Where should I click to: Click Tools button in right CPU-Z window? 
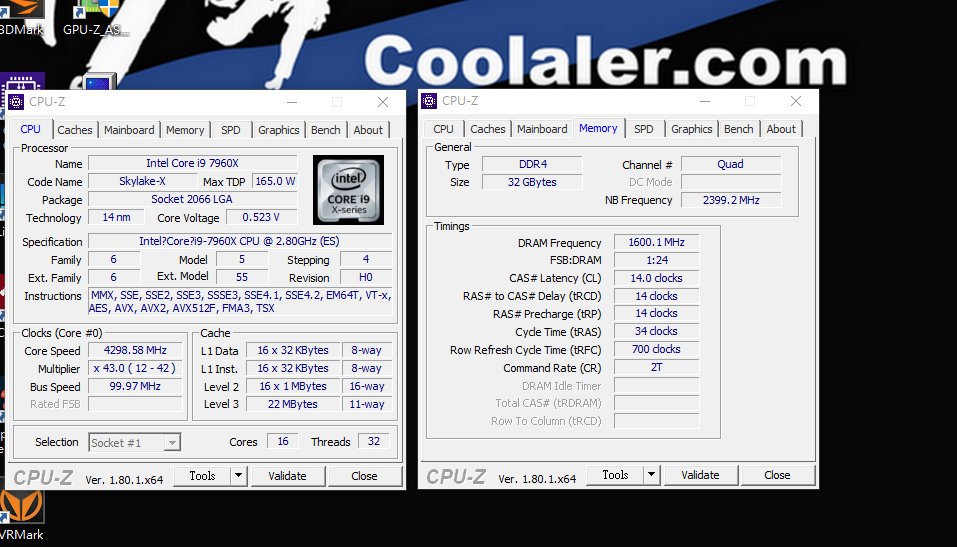[615, 475]
